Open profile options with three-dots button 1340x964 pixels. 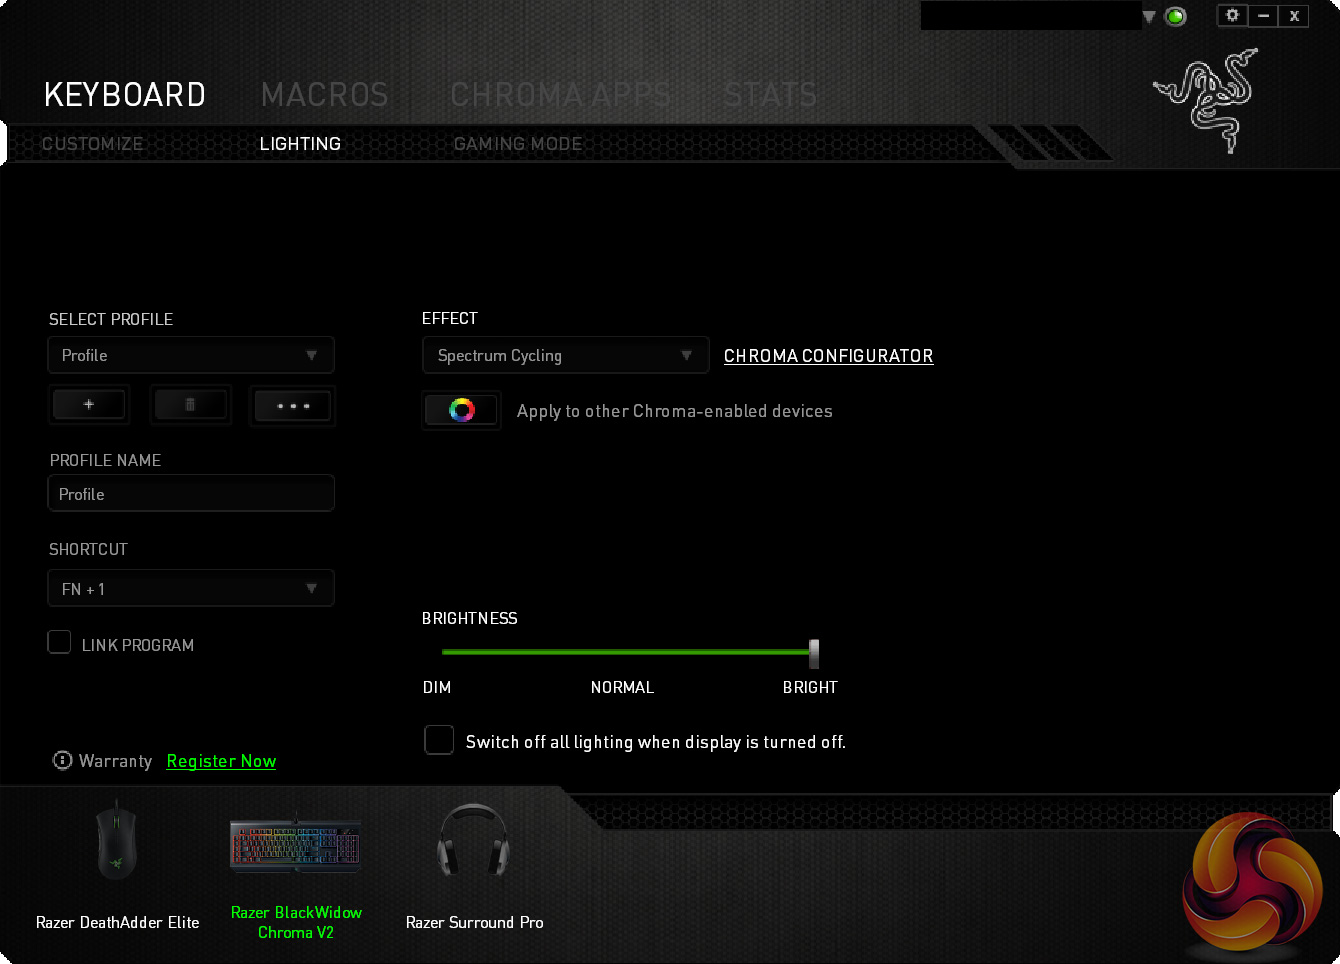(292, 405)
